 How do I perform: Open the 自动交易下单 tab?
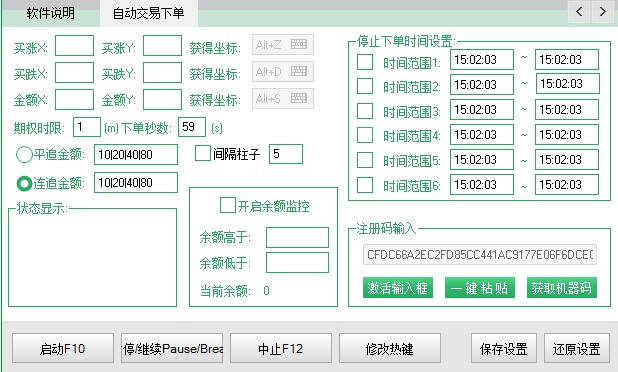149,13
